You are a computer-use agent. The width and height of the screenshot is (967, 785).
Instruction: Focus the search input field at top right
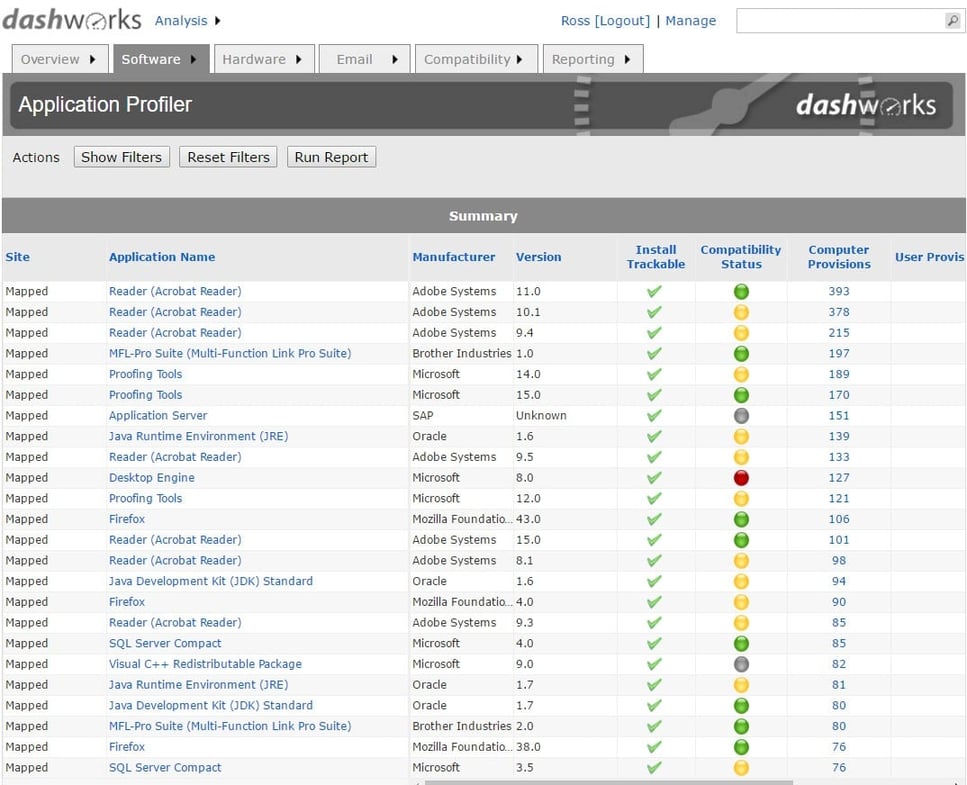(841, 21)
